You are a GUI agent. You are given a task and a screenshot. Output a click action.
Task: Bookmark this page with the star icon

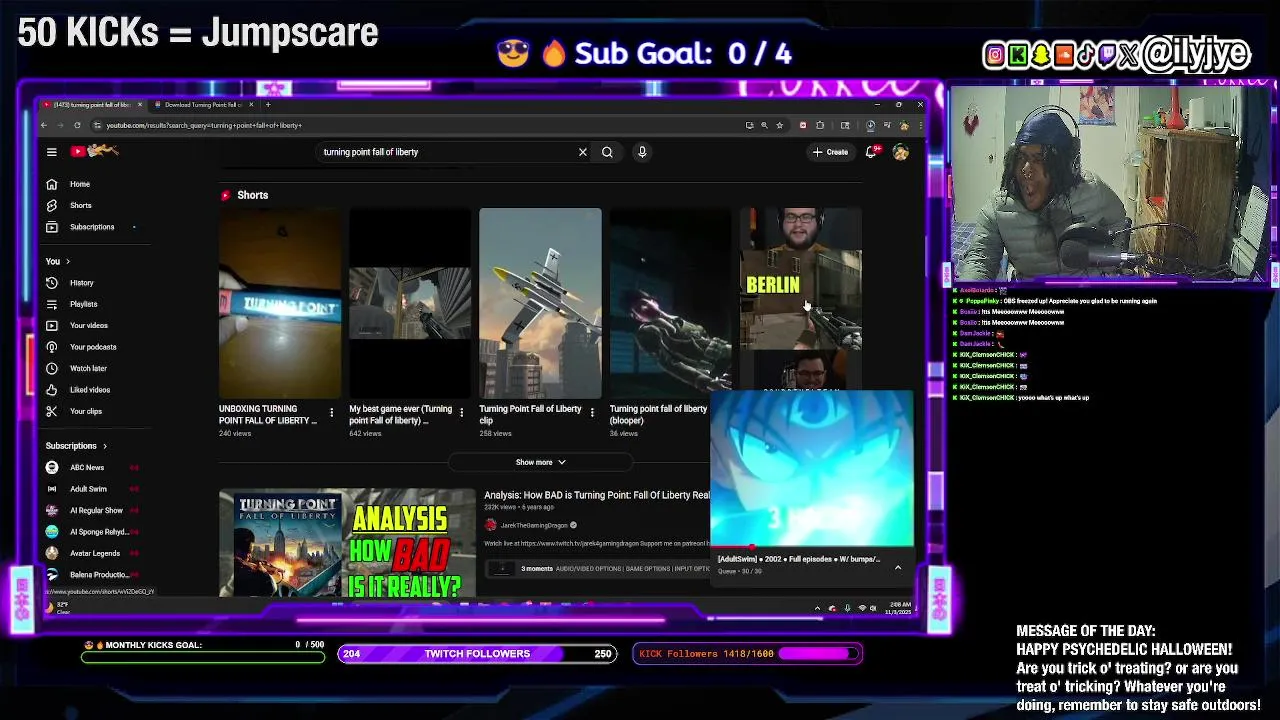tap(779, 125)
